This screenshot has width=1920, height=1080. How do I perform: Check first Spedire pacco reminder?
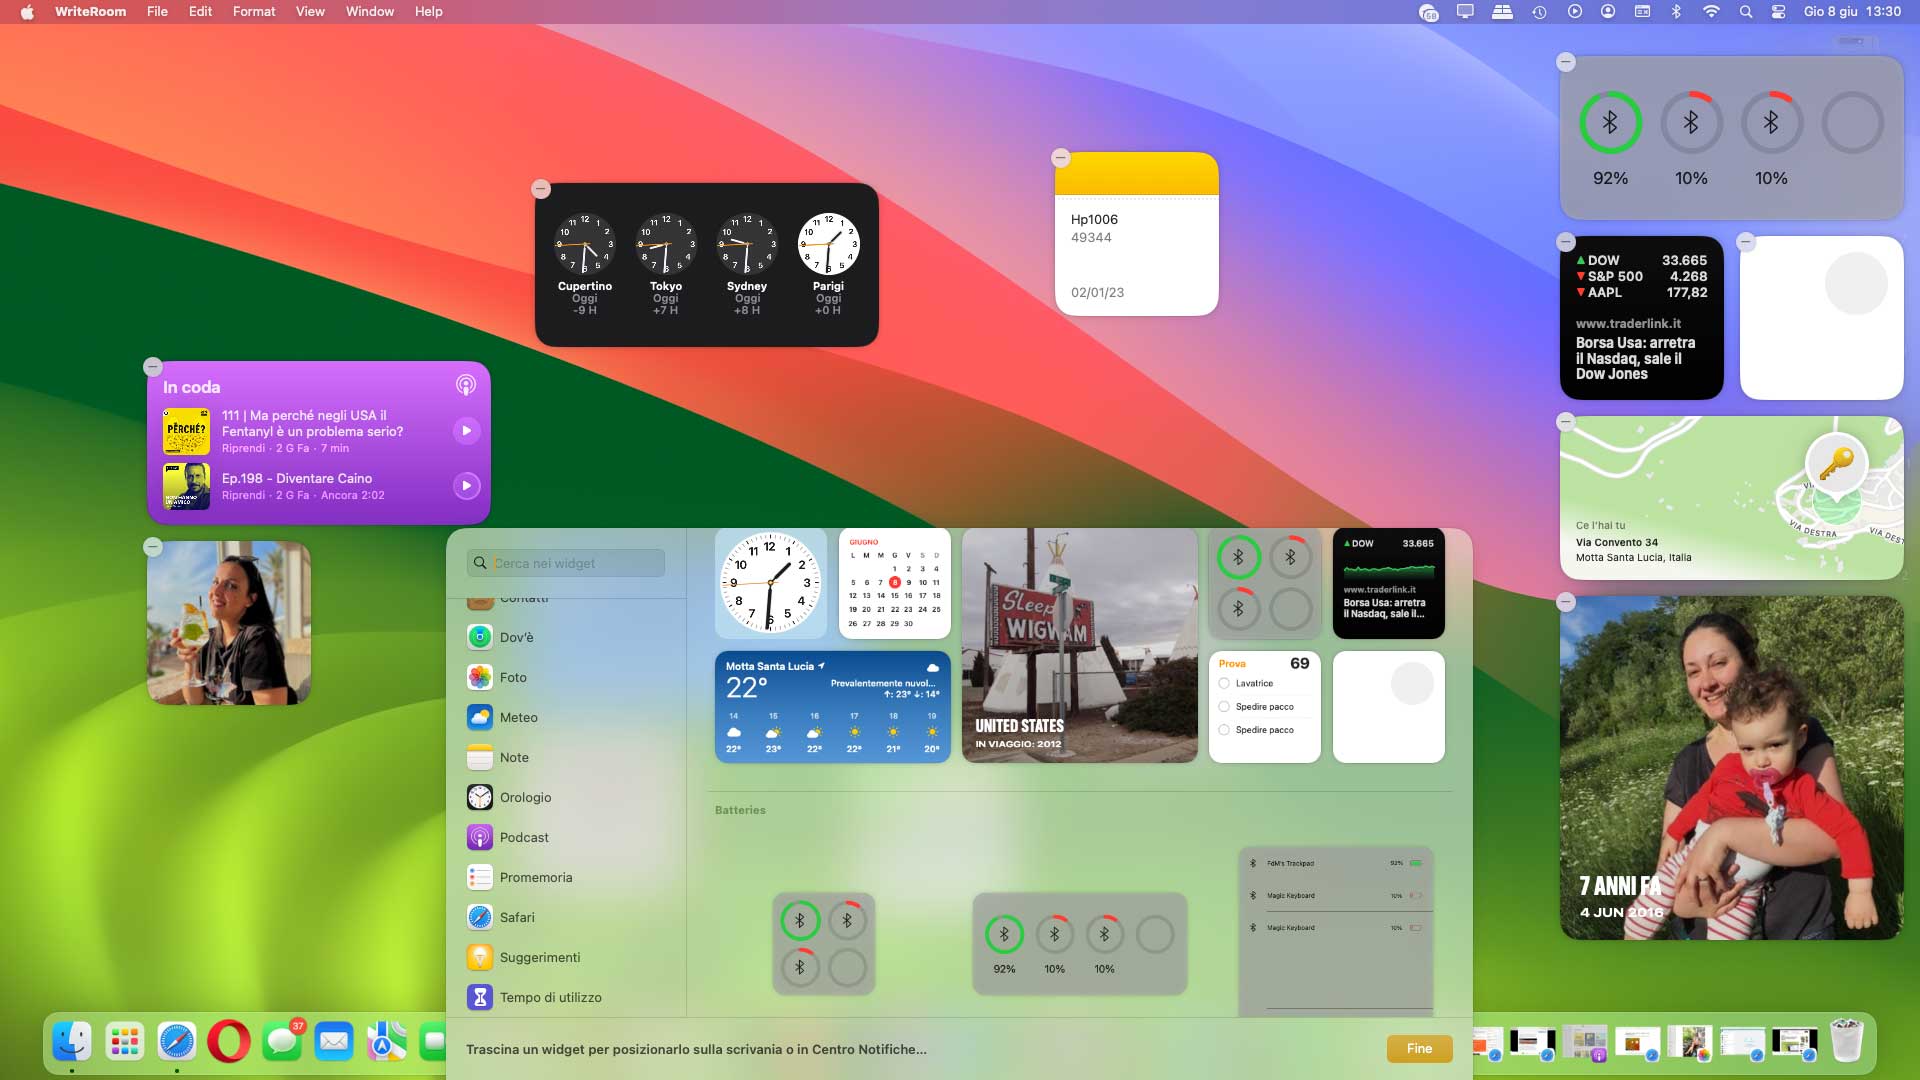pyautogui.click(x=1224, y=707)
